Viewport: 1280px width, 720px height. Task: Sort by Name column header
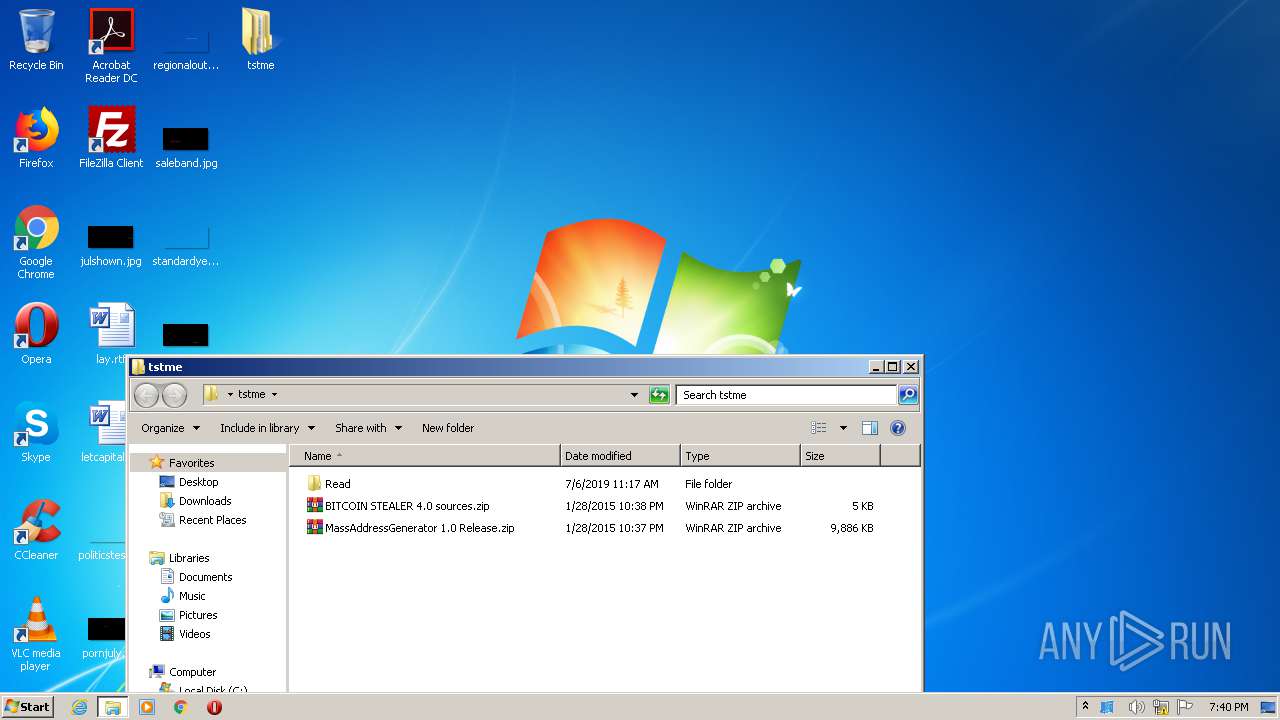(x=425, y=456)
